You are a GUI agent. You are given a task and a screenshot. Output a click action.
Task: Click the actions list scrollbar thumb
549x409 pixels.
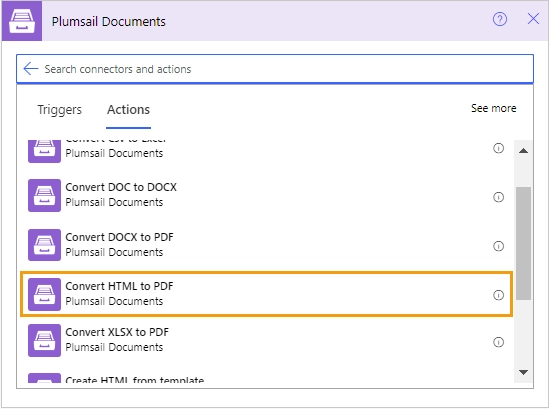tap(523, 243)
